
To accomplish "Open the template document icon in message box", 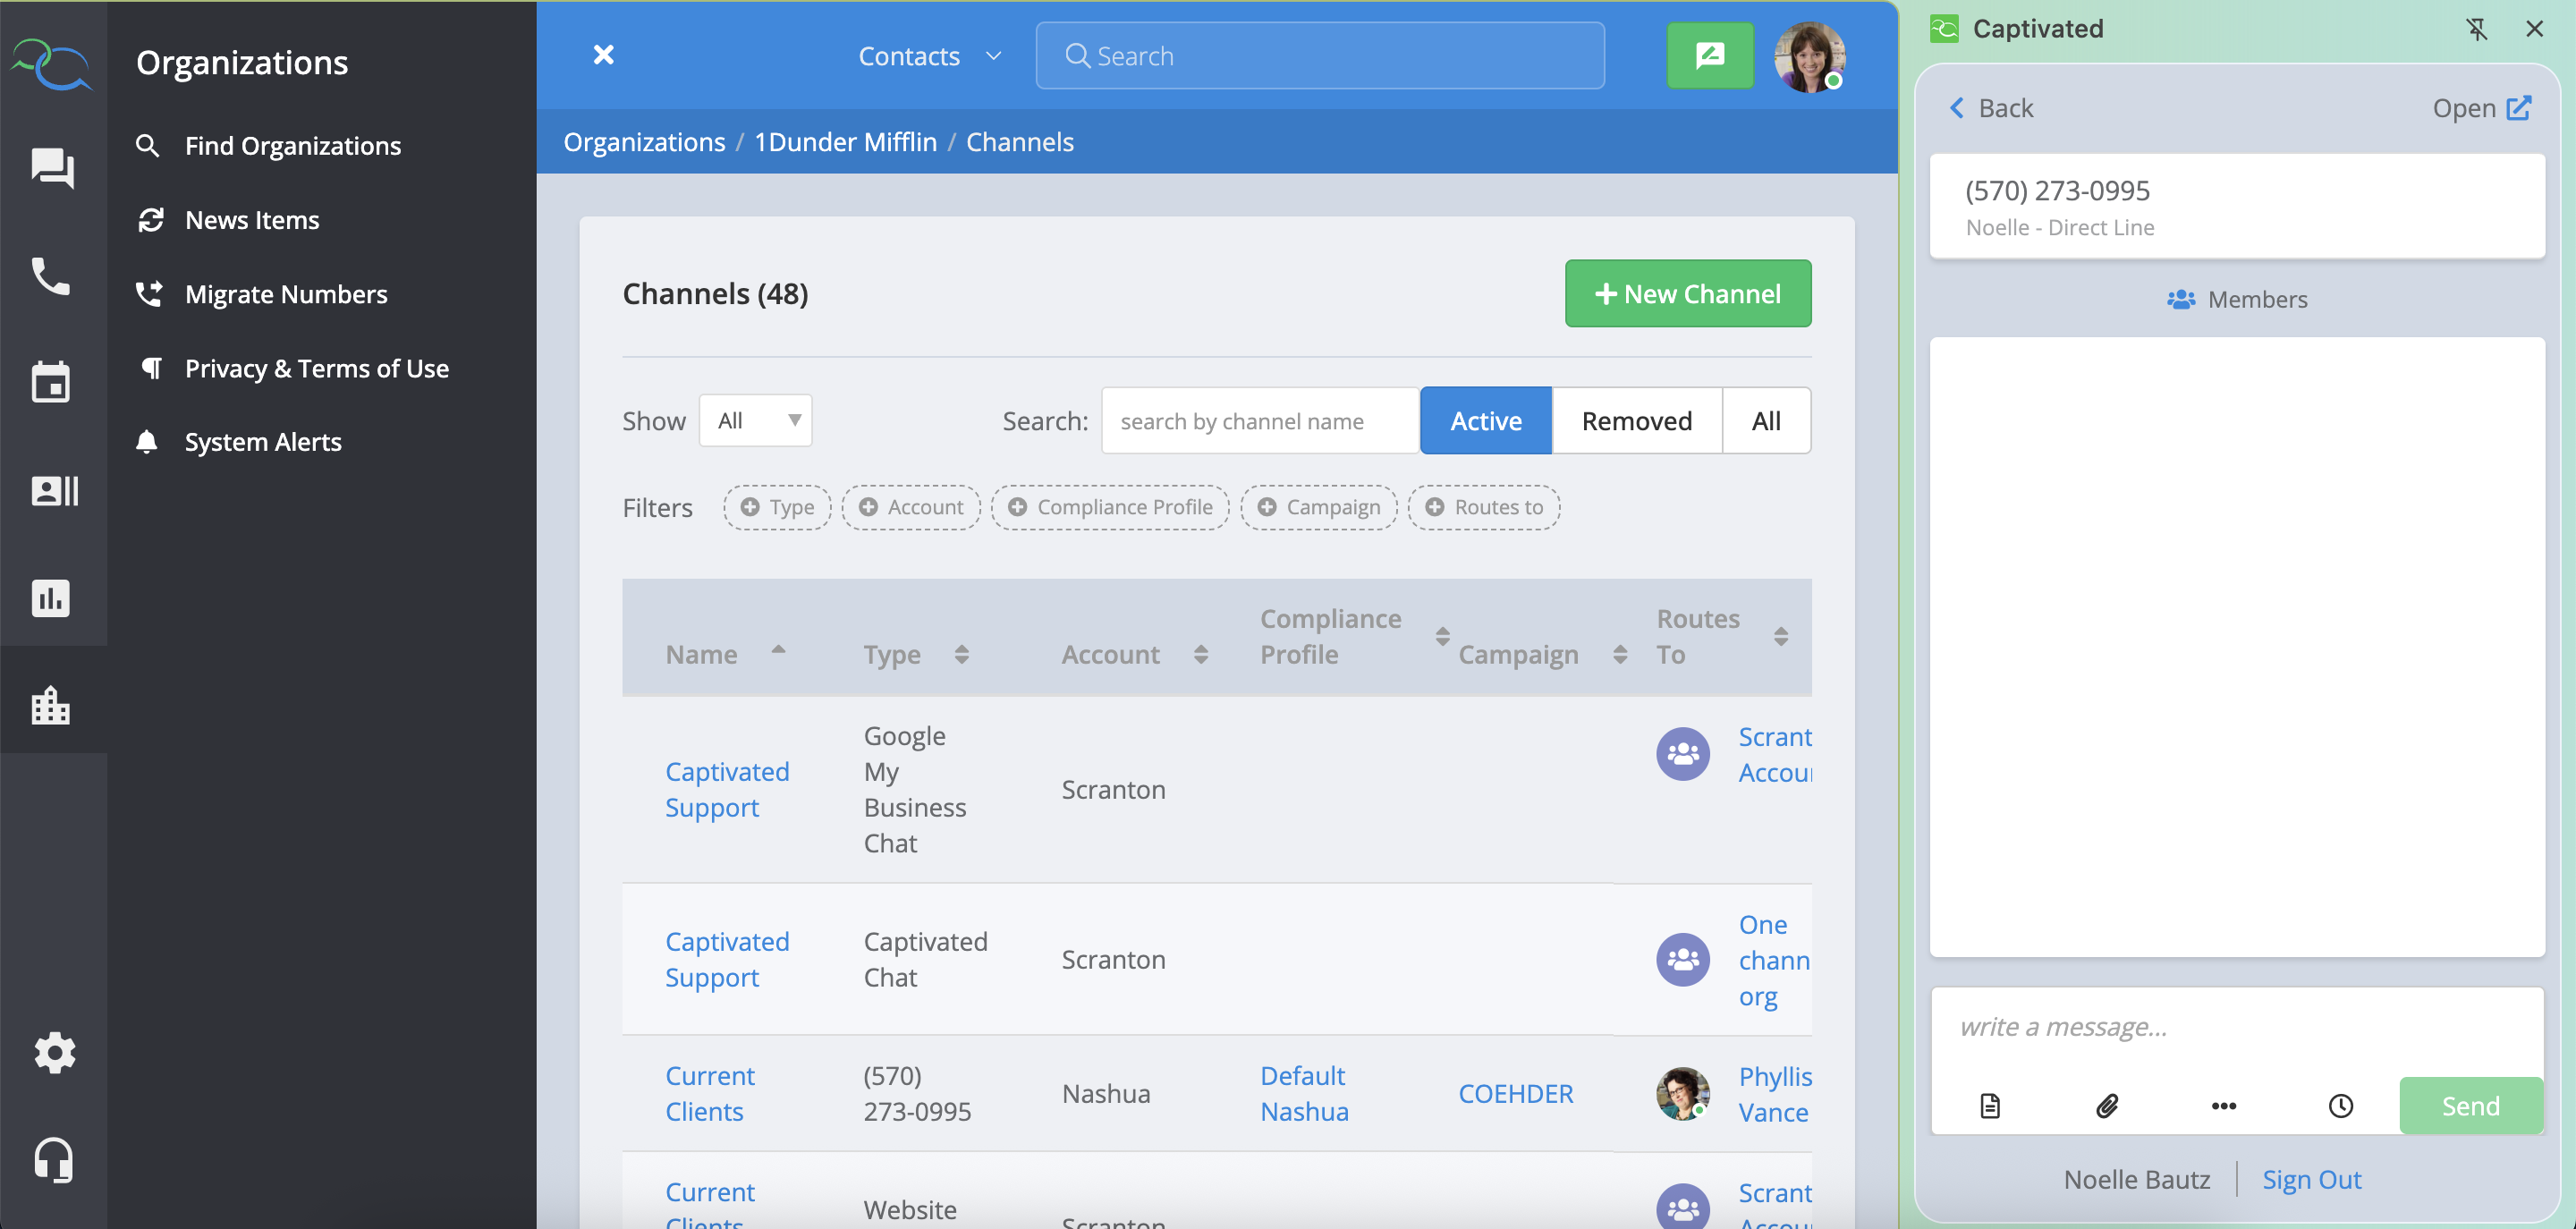I will (1990, 1105).
